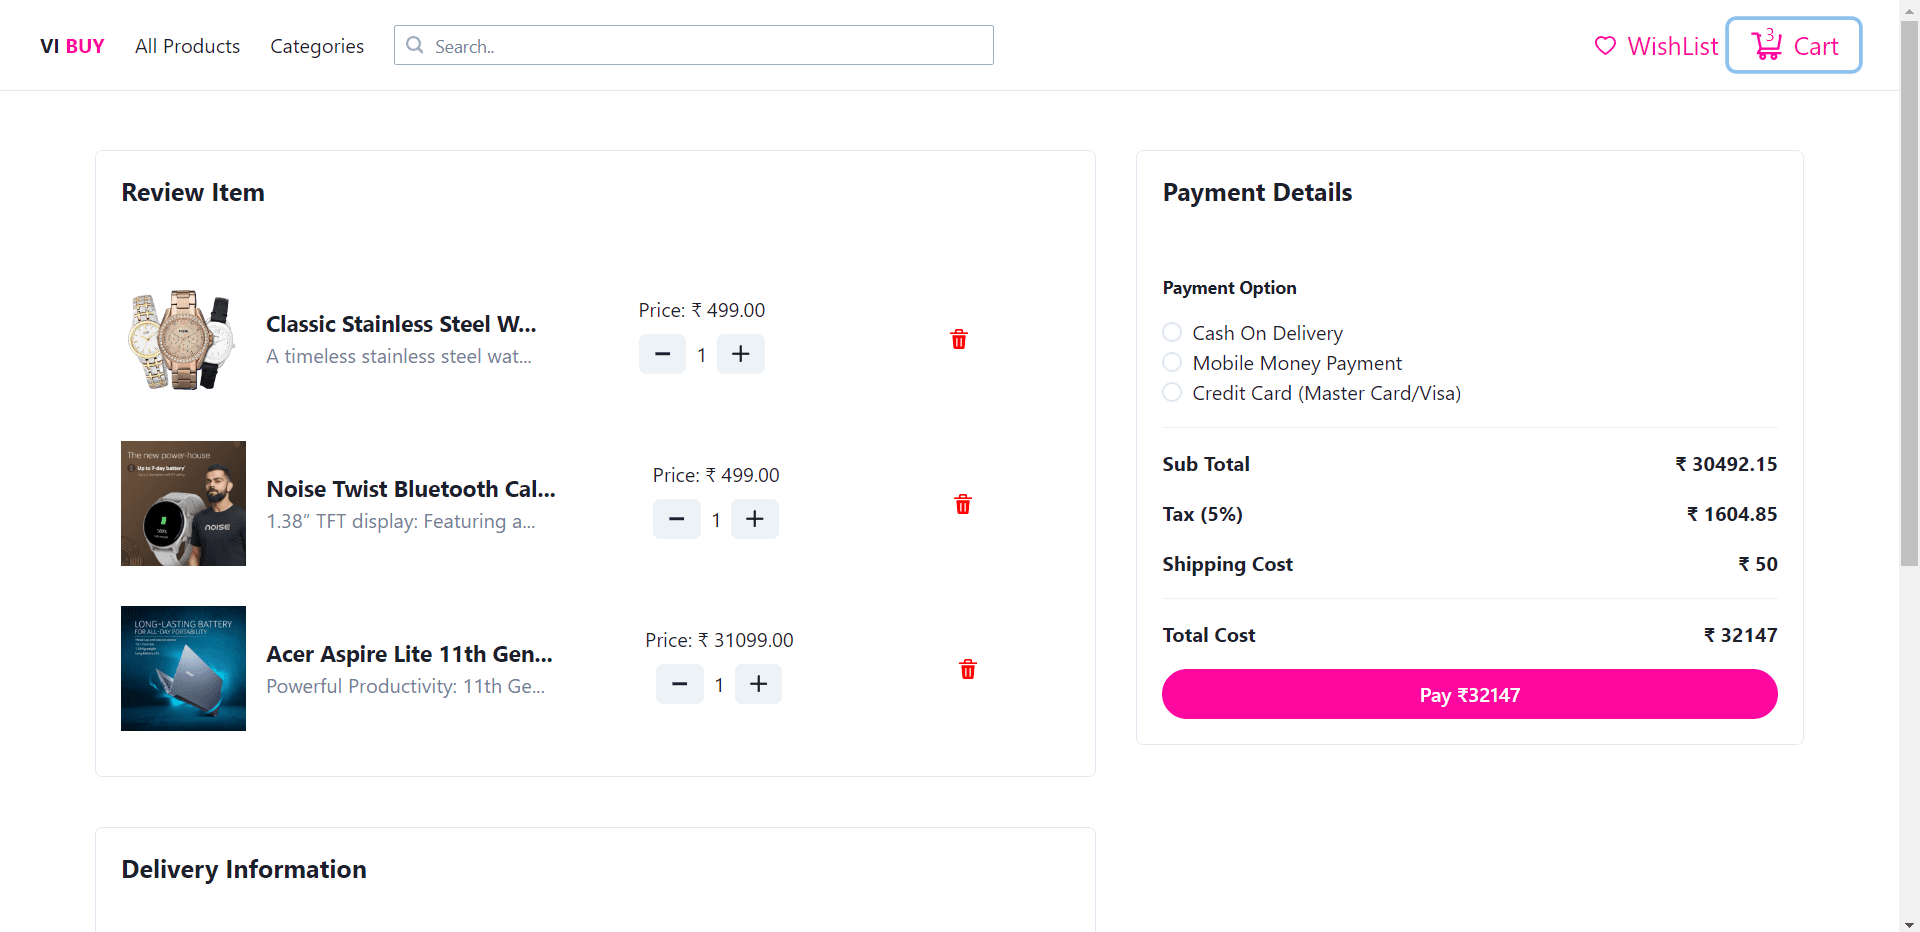The width and height of the screenshot is (1920, 932).
Task: Increase quantity of Noise Twist Bluetooth watch
Action: pos(755,519)
